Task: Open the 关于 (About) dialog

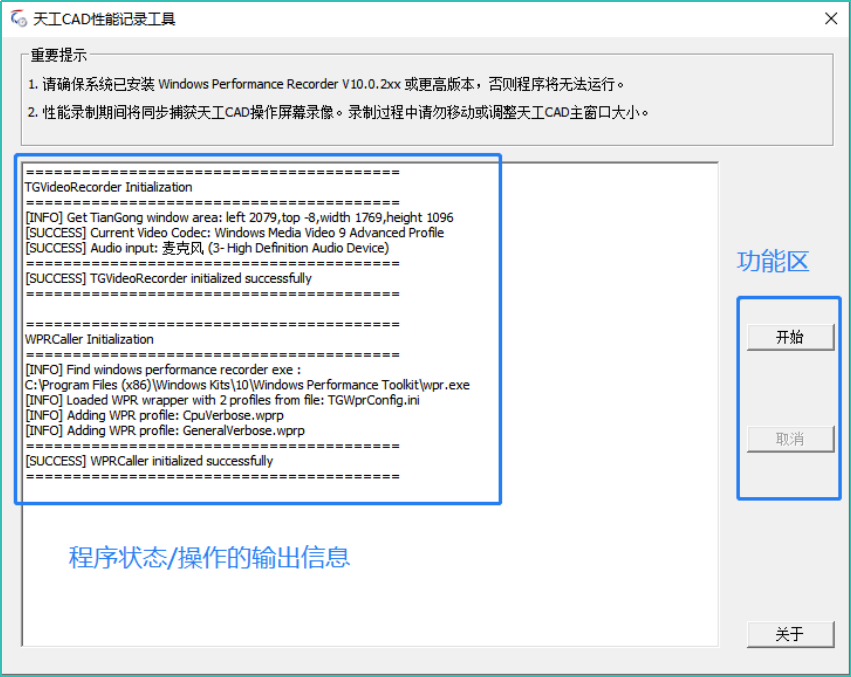Action: coord(790,634)
